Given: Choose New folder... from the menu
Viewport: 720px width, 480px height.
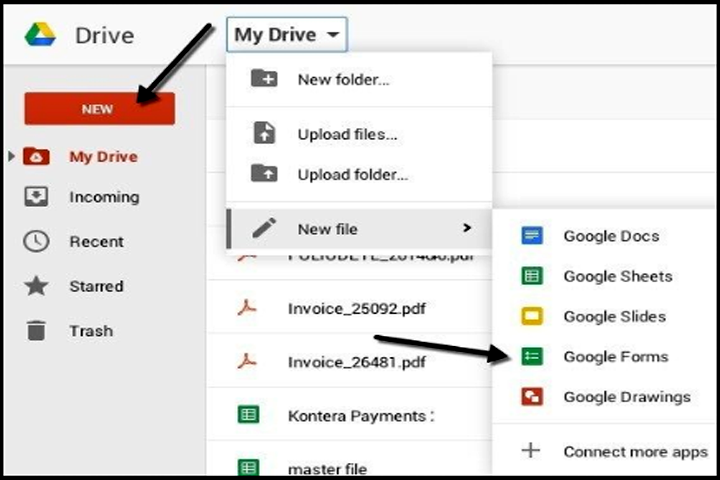Looking at the screenshot, I should point(359,79).
